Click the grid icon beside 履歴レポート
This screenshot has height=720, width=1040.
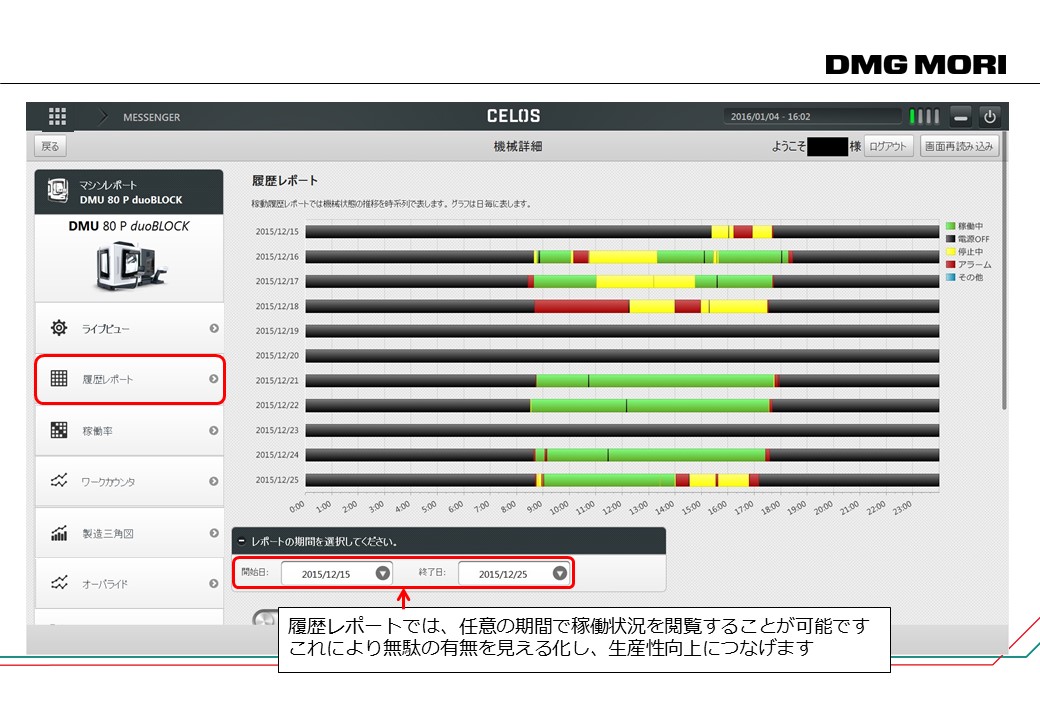pos(59,378)
